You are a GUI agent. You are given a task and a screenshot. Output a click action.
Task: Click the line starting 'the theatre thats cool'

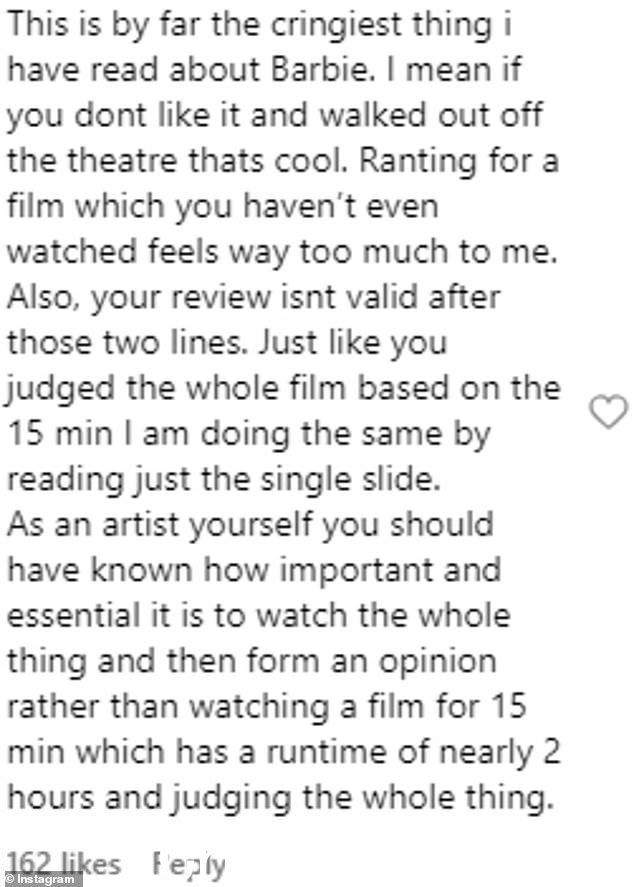282,161
